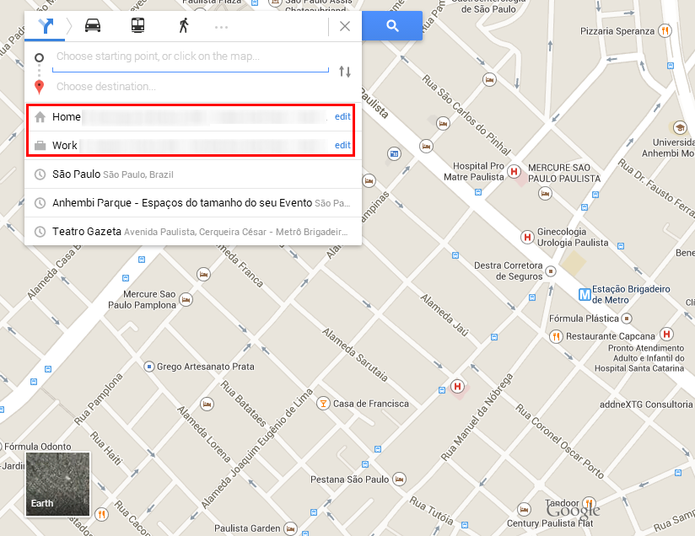The height and width of the screenshot is (536, 695).
Task: Select Fórmula Plástica place marker
Action: click(626, 318)
